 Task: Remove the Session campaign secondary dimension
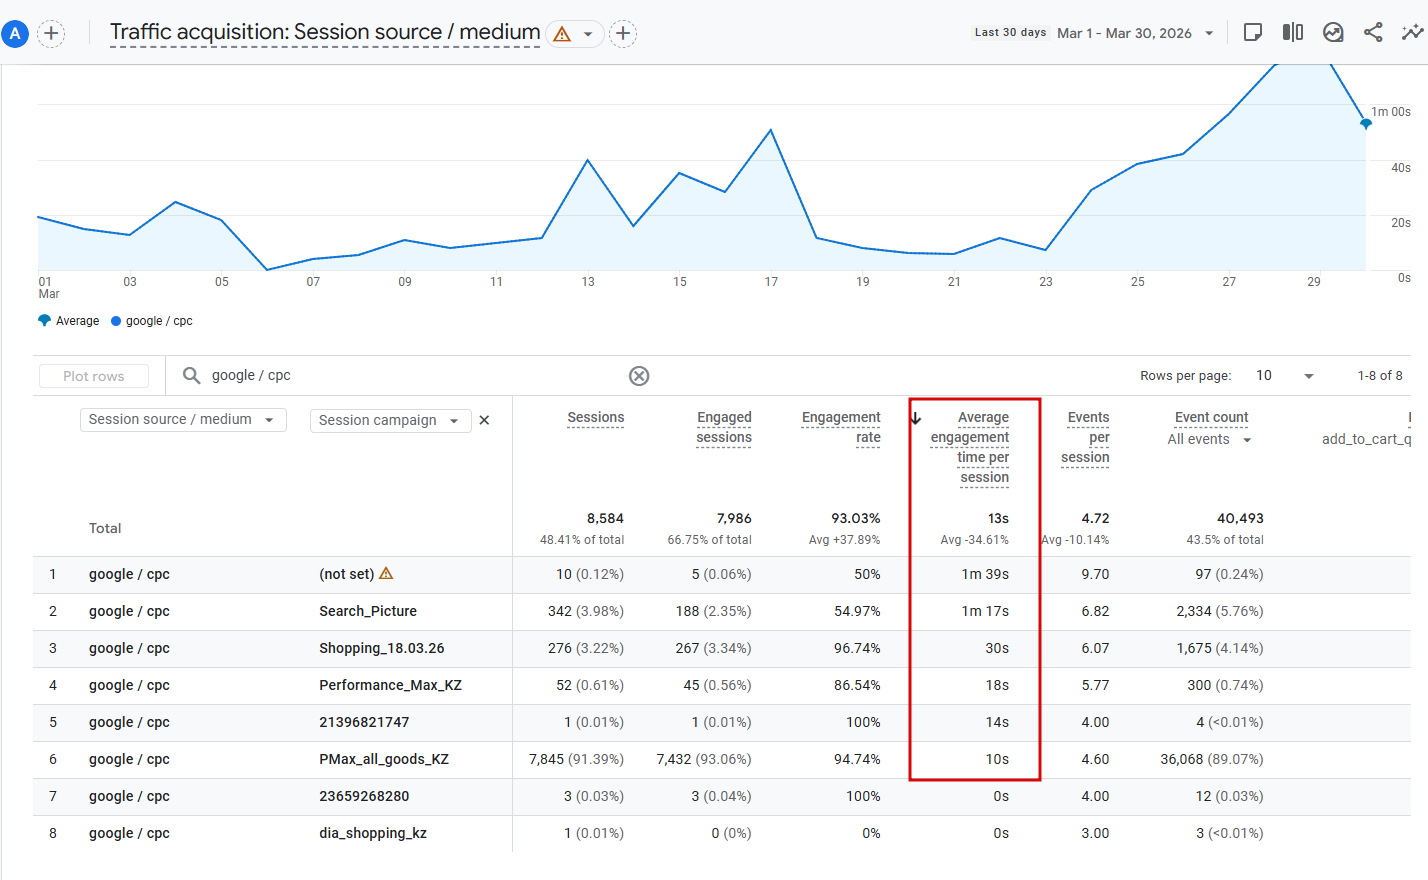point(484,421)
